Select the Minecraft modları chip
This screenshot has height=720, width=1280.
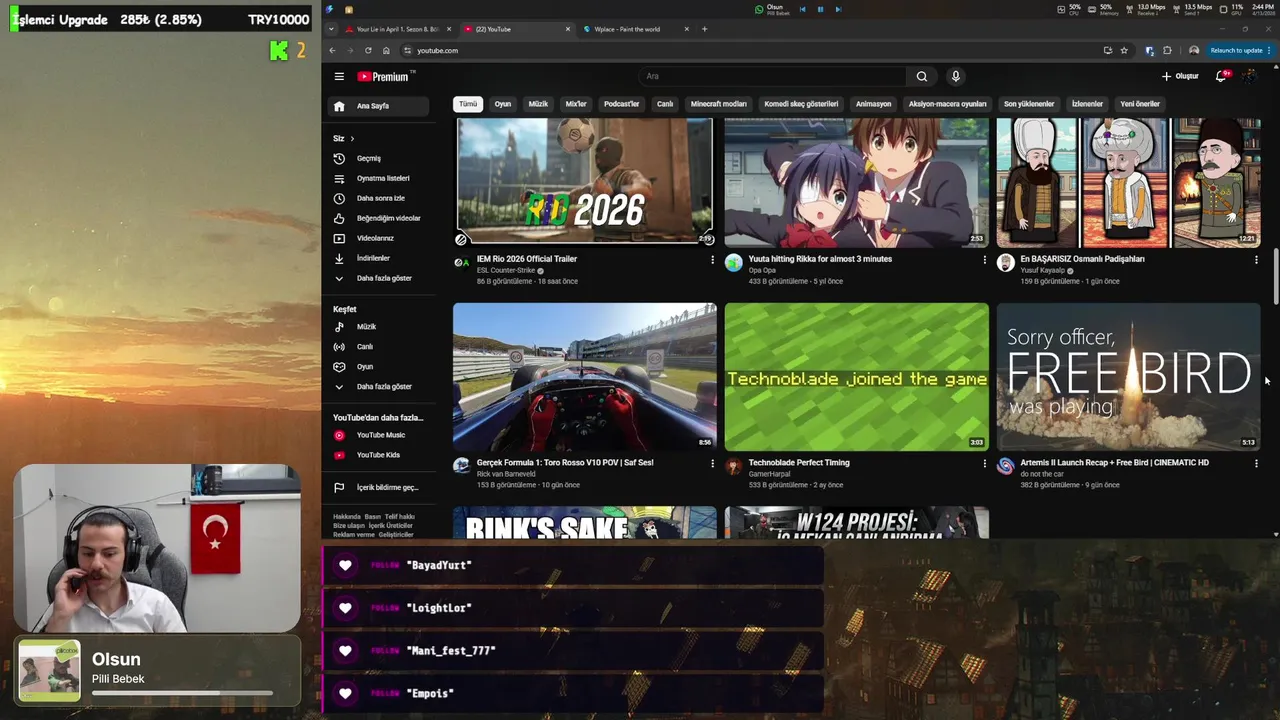[x=719, y=104]
